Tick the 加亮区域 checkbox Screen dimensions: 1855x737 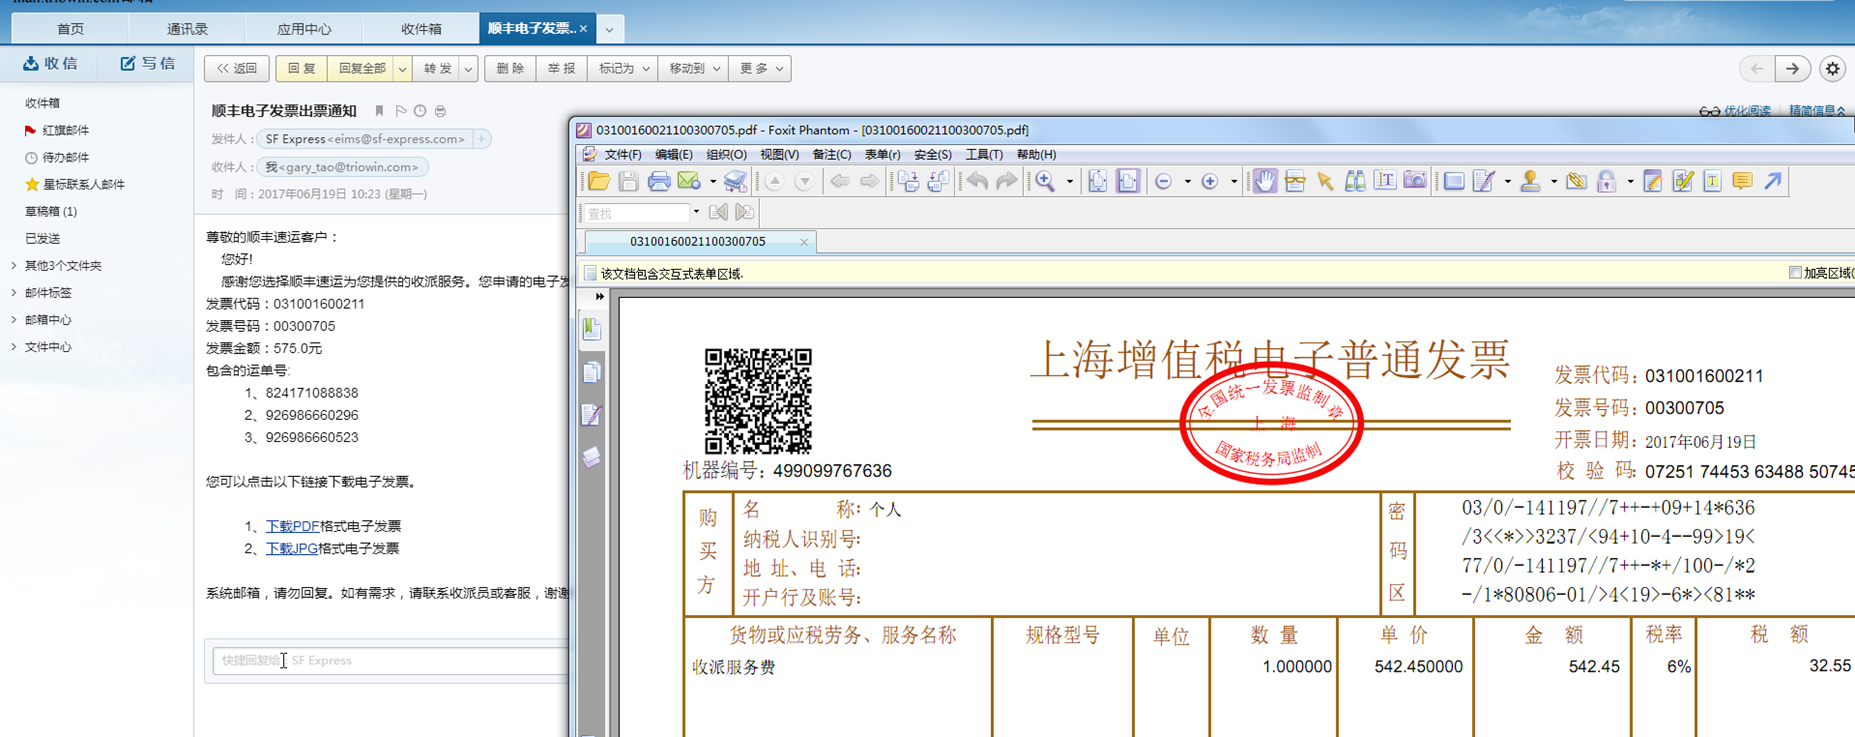coord(1795,273)
